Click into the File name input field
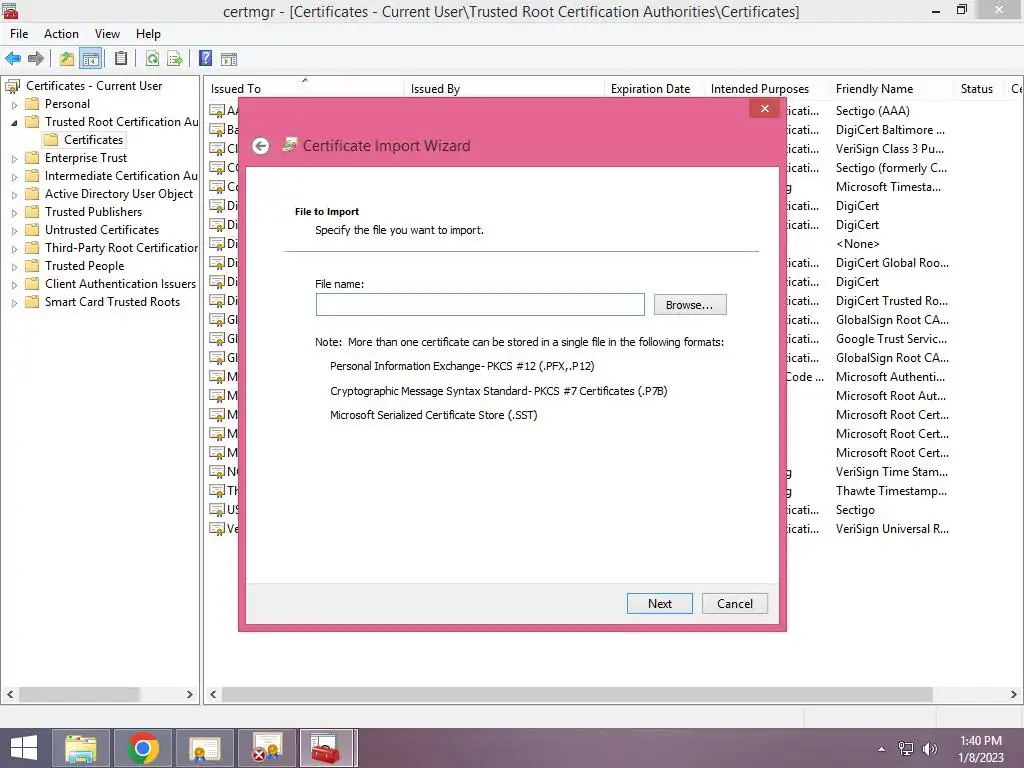The image size is (1024, 768). point(480,304)
